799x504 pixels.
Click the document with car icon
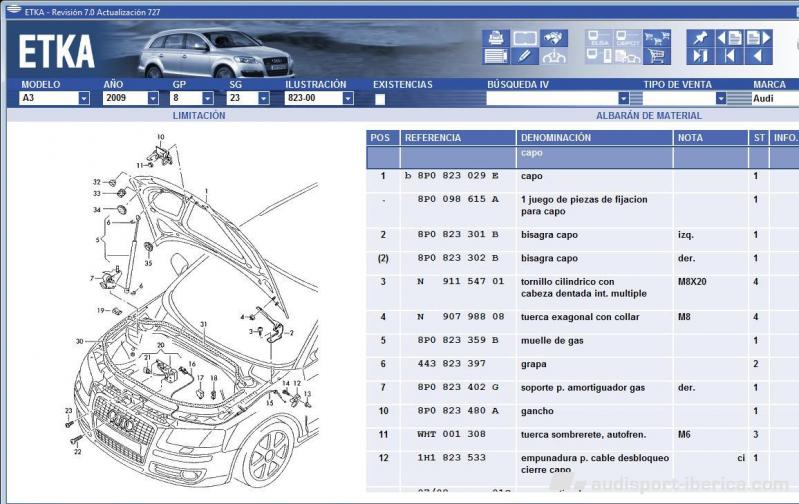pyautogui.click(x=628, y=56)
